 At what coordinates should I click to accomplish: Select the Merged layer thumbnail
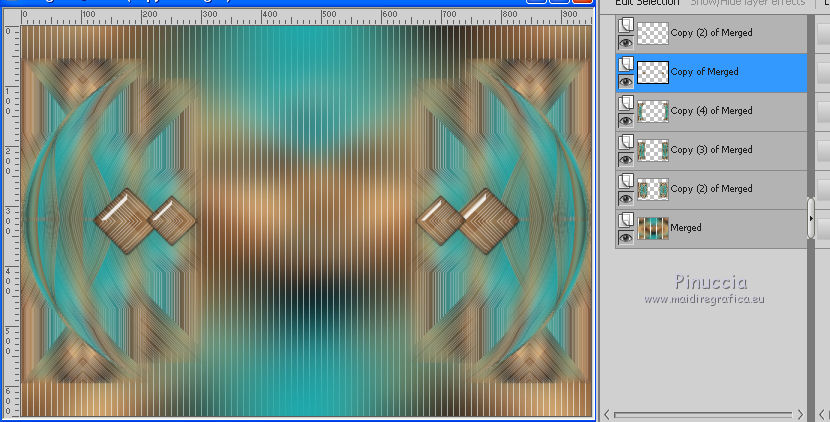pyautogui.click(x=653, y=228)
